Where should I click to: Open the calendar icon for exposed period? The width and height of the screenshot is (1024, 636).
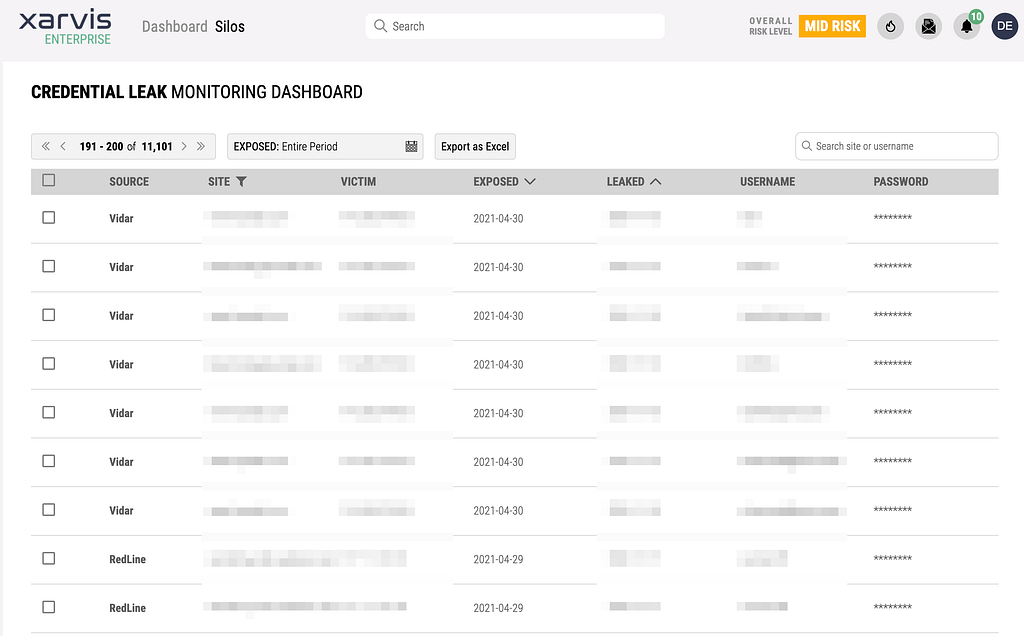pyautogui.click(x=411, y=146)
